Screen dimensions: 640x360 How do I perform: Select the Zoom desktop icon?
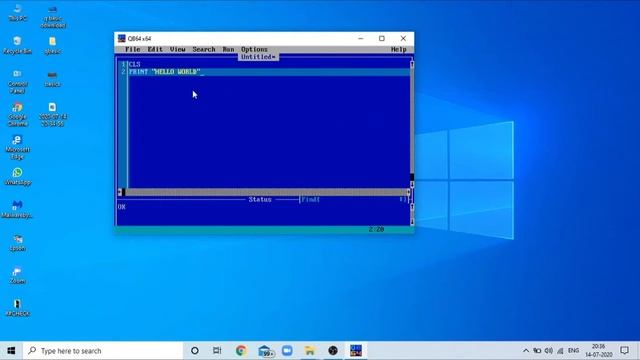point(17,276)
